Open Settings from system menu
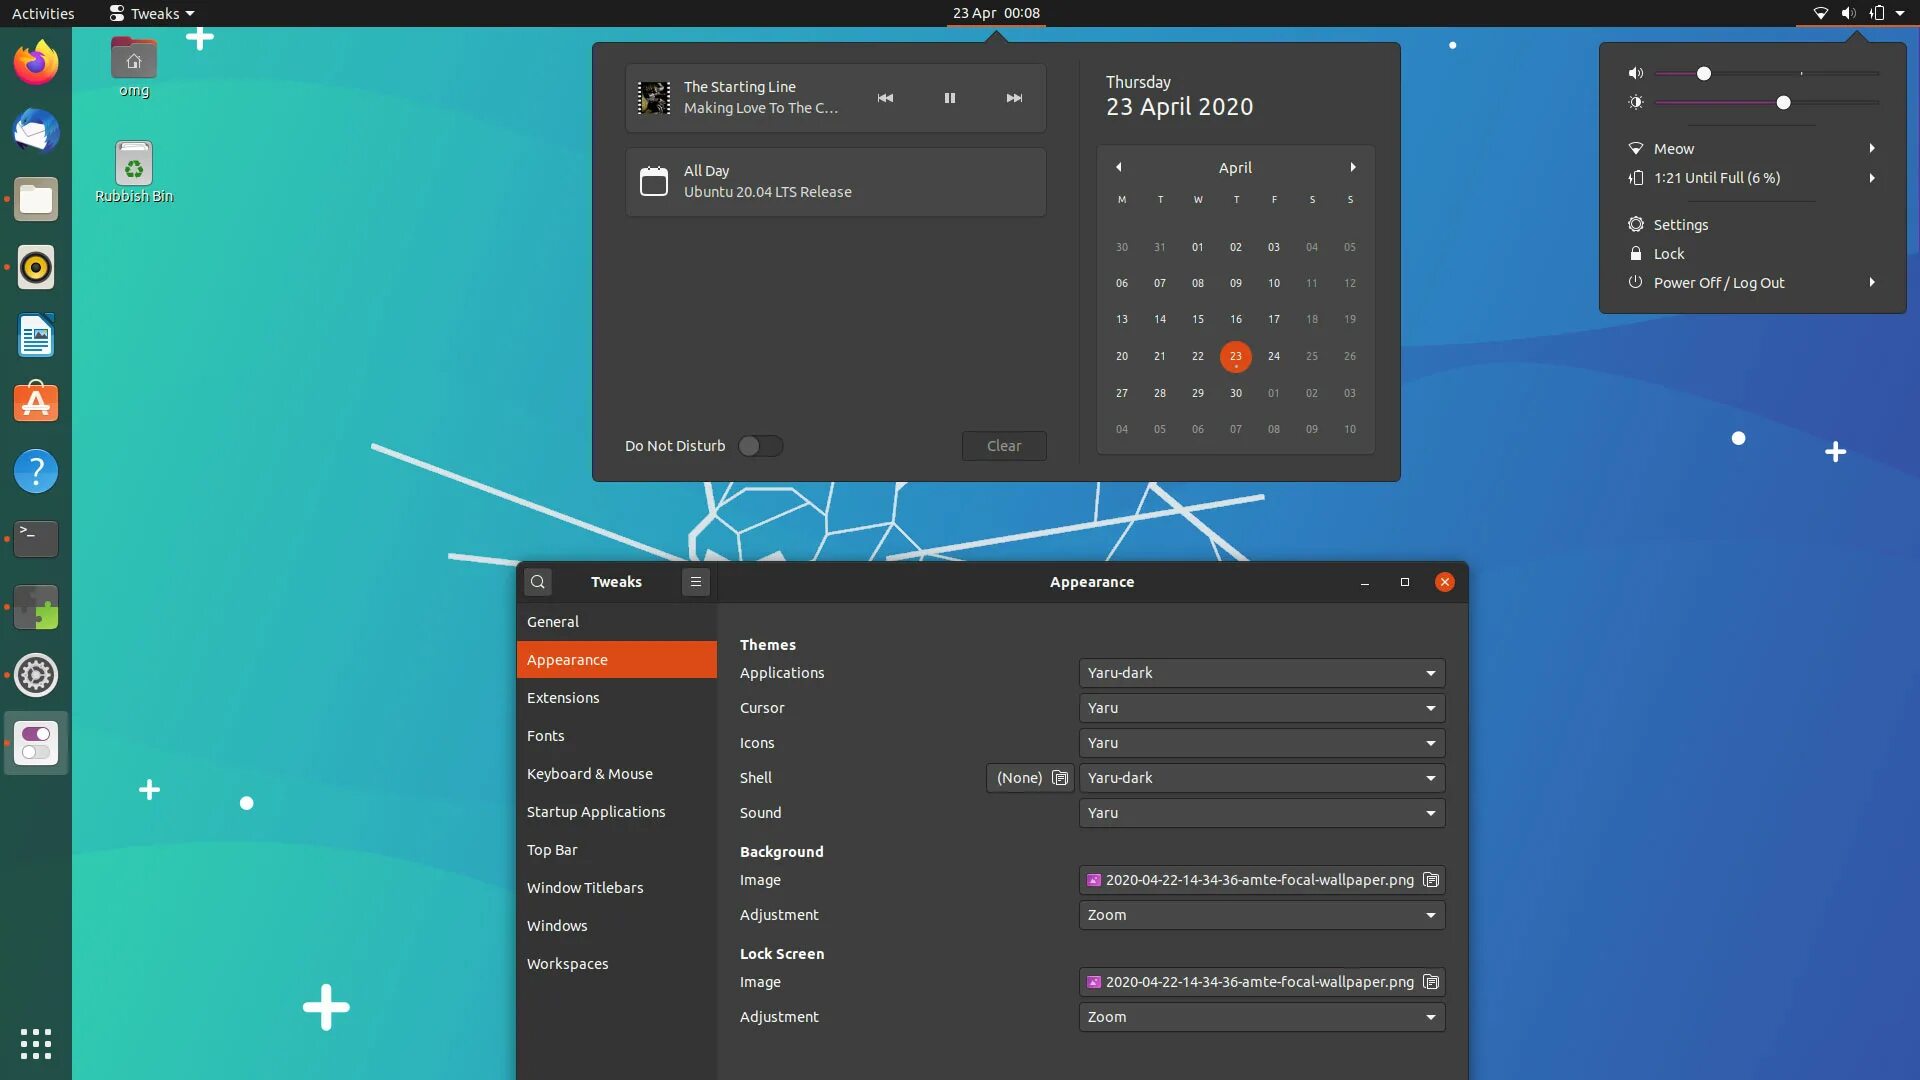The height and width of the screenshot is (1080, 1920). coord(1752,225)
